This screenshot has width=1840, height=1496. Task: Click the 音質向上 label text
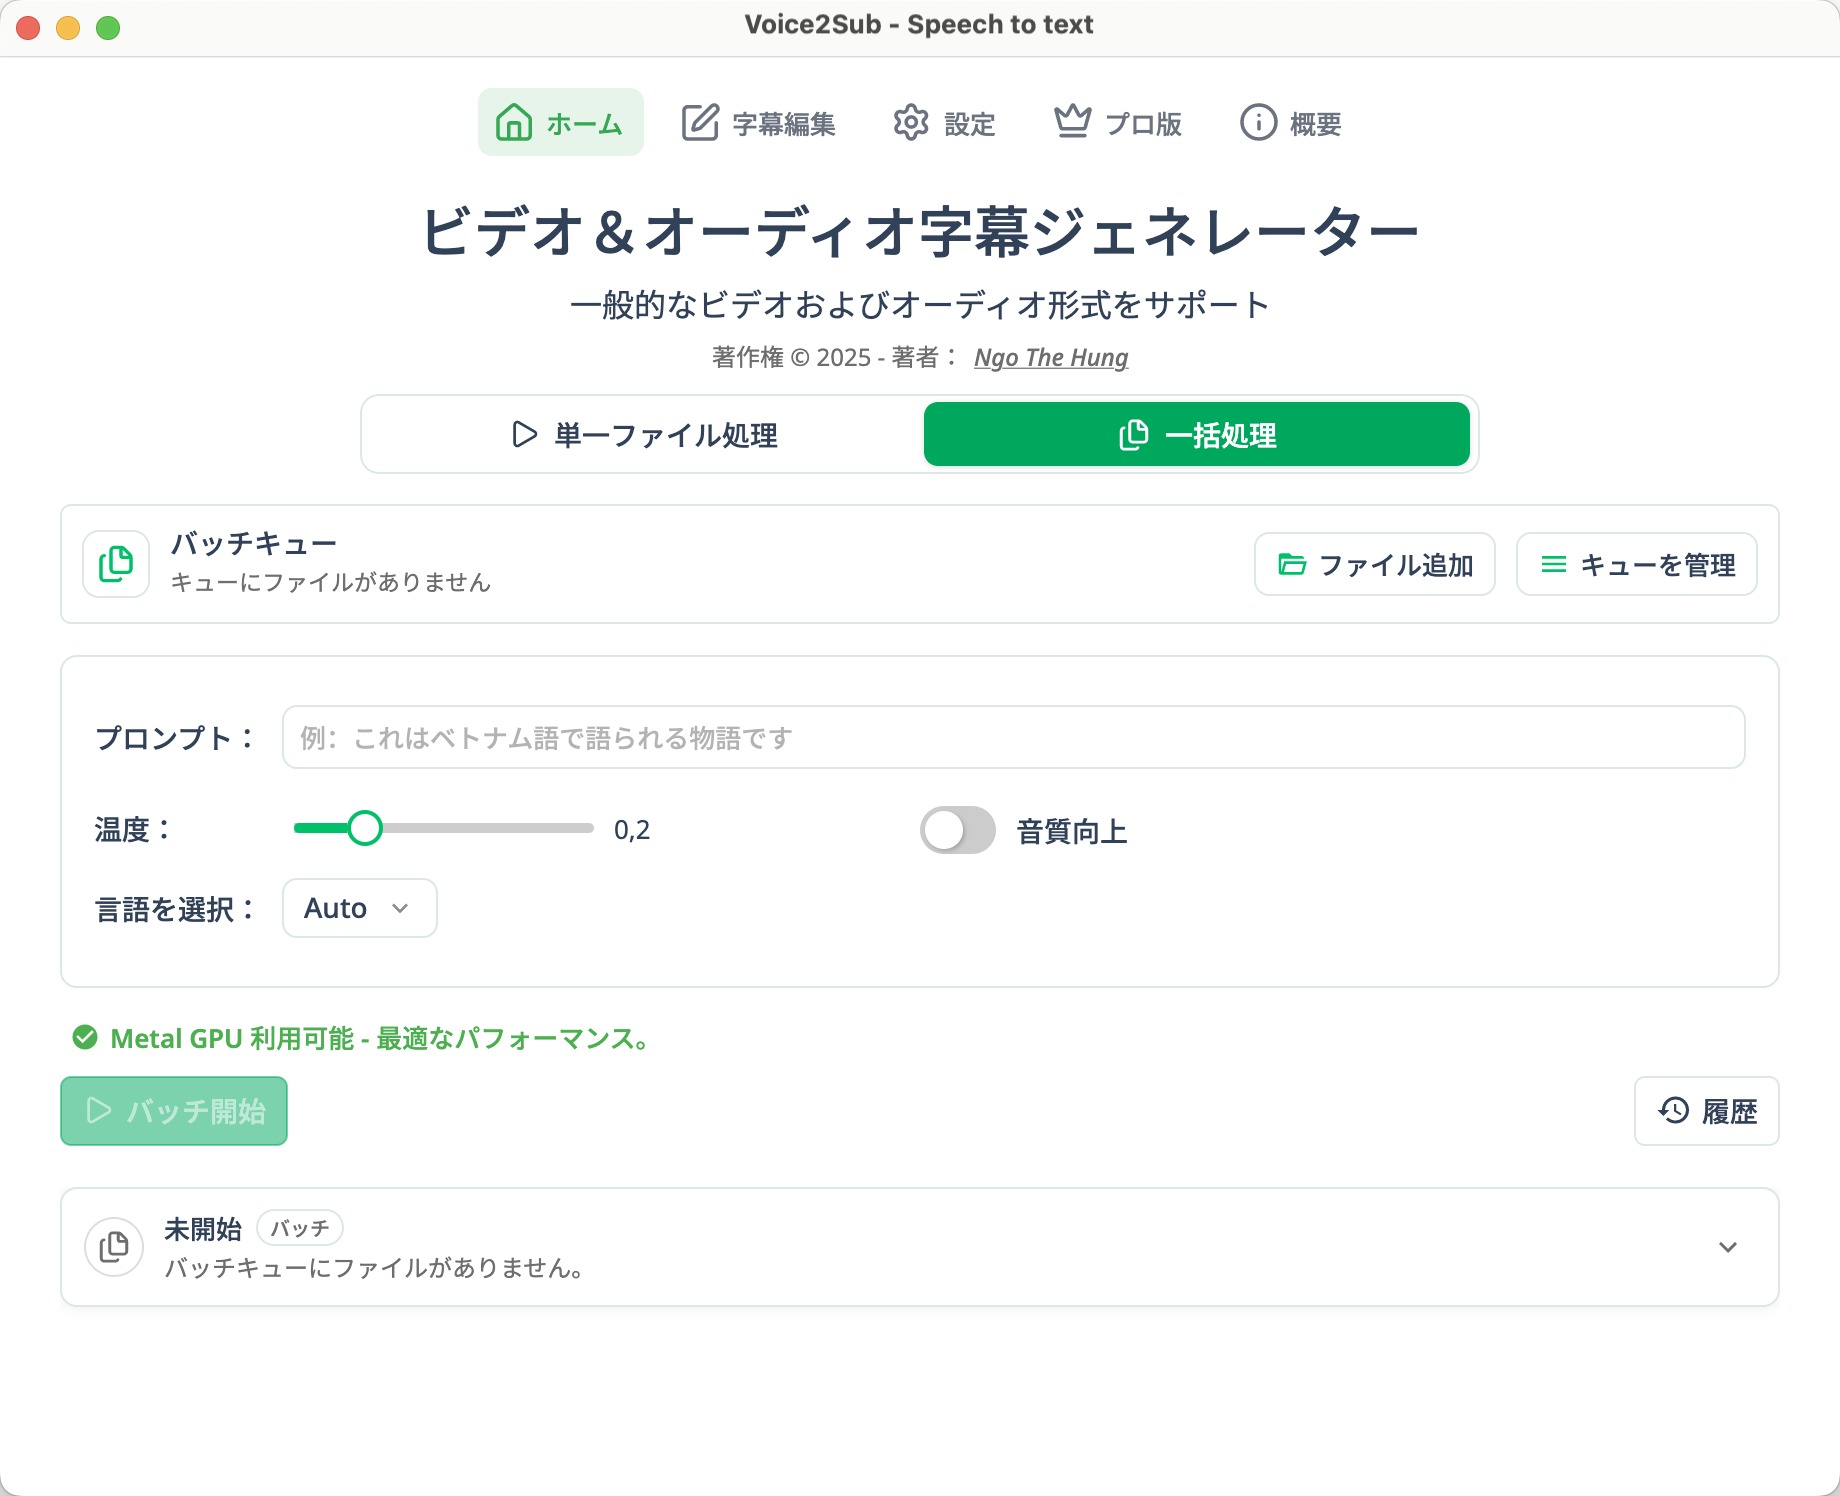coord(1072,831)
